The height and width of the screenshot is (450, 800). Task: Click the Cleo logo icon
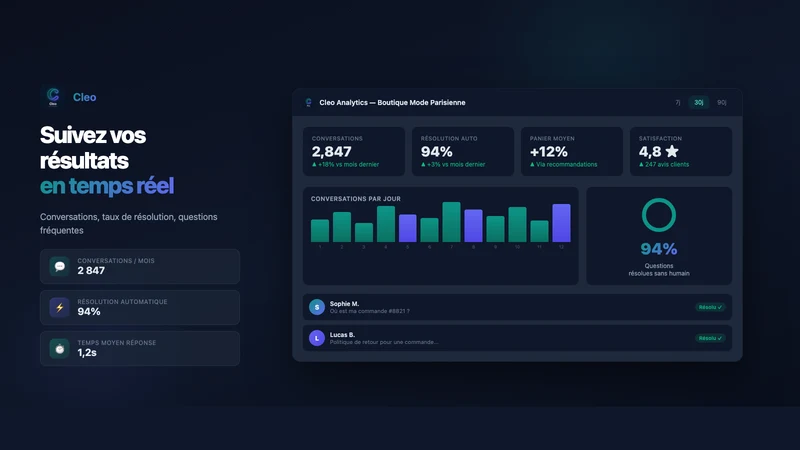(x=53, y=96)
